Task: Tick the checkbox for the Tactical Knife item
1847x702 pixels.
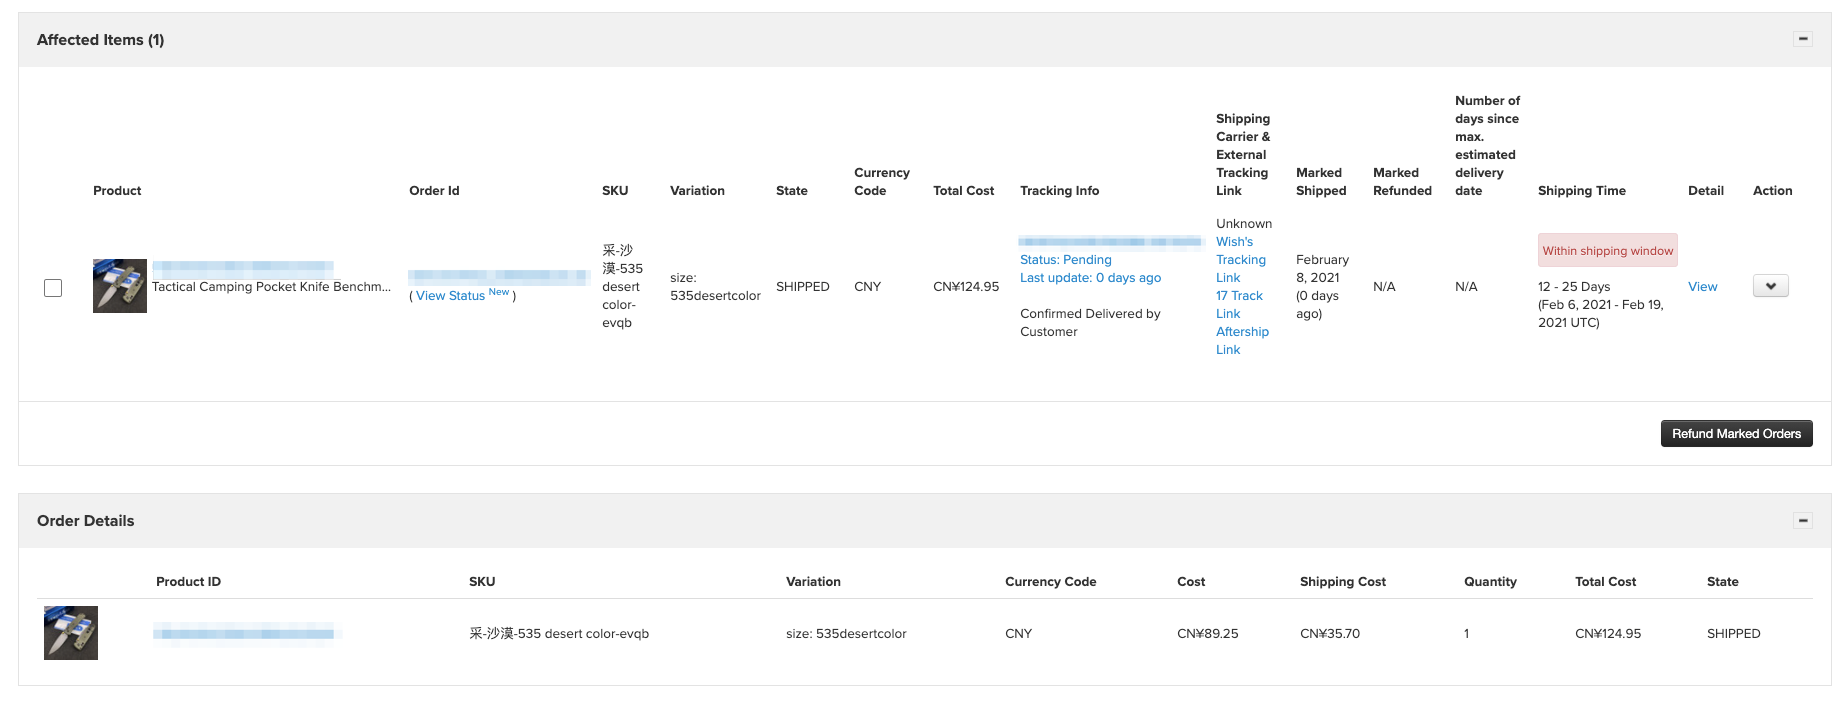Action: click(53, 288)
